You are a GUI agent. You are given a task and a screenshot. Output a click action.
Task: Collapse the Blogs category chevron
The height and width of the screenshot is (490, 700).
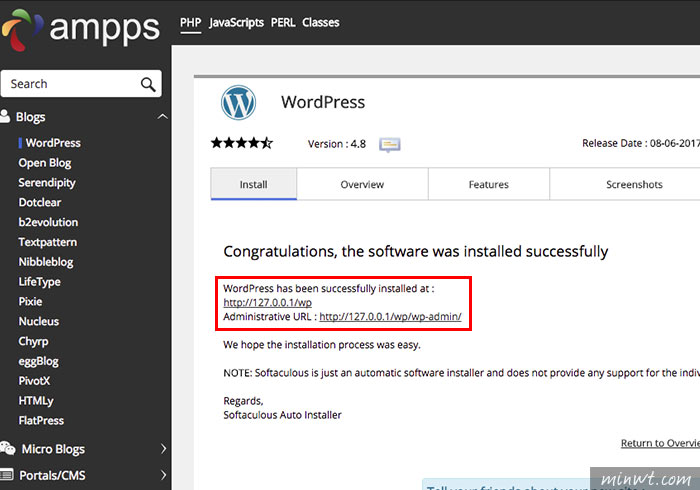pyautogui.click(x=162, y=116)
